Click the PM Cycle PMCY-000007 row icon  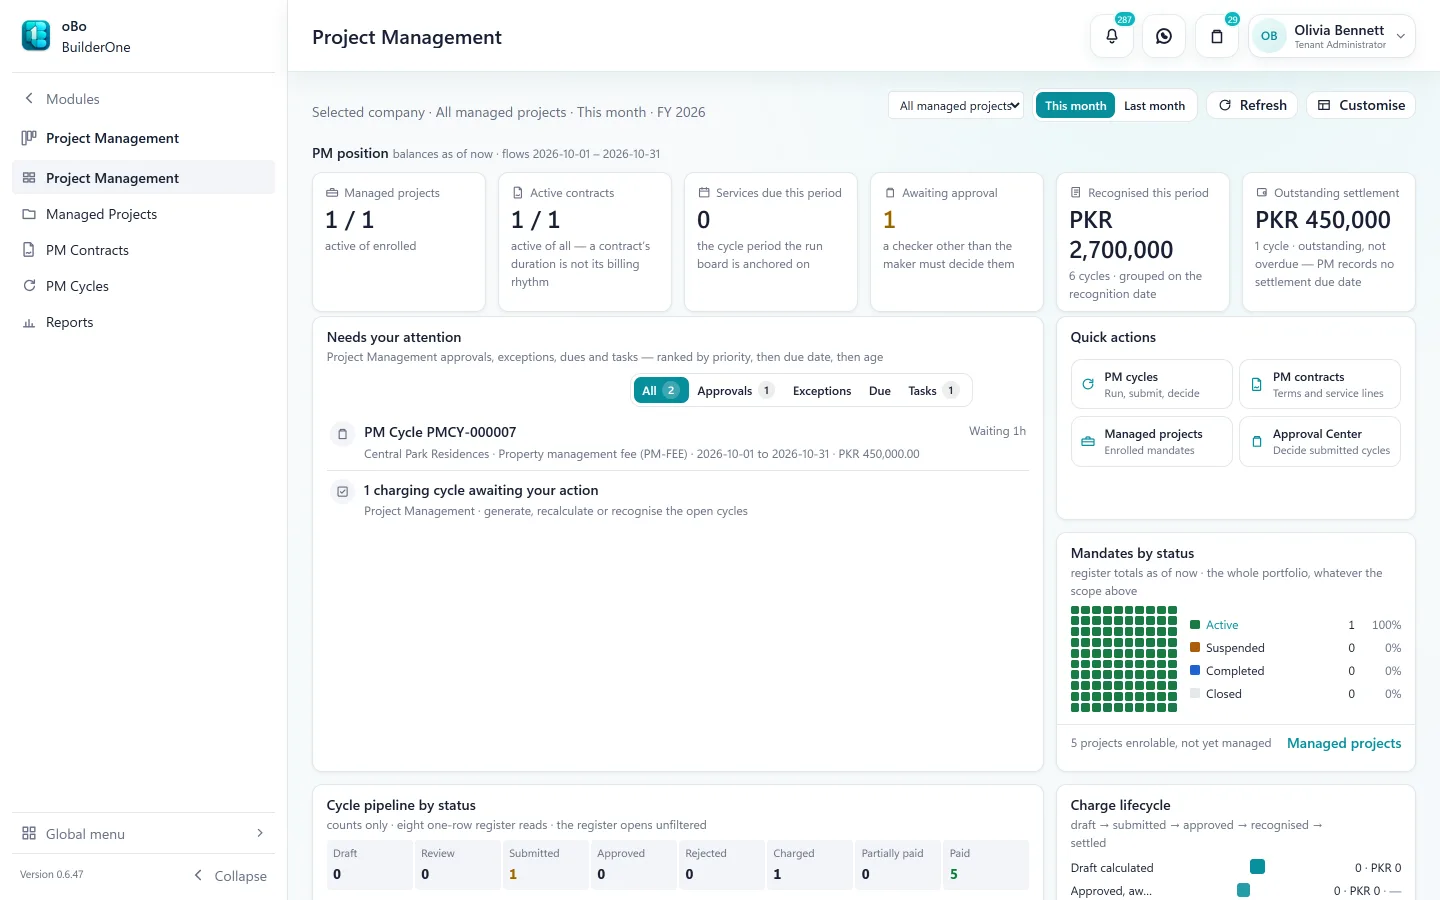(342, 434)
